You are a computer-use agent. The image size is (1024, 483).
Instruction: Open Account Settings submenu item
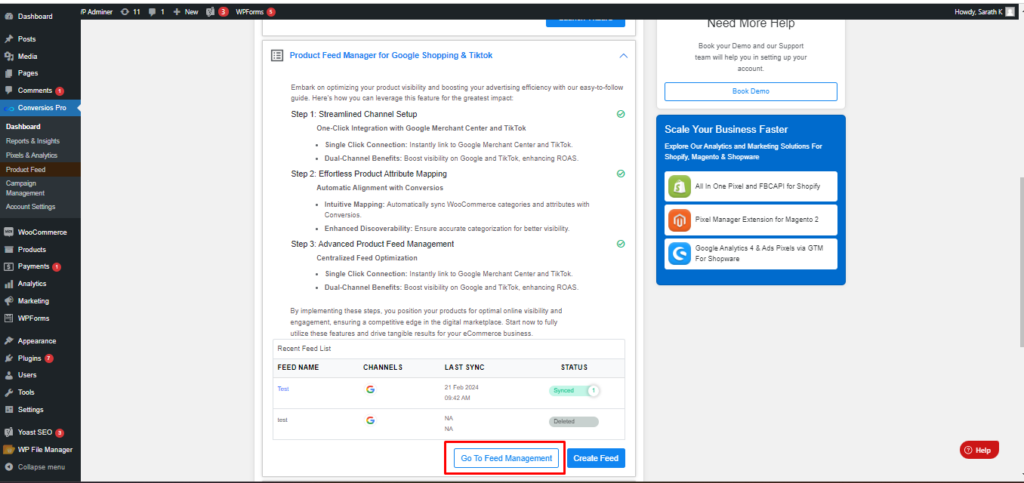31,207
